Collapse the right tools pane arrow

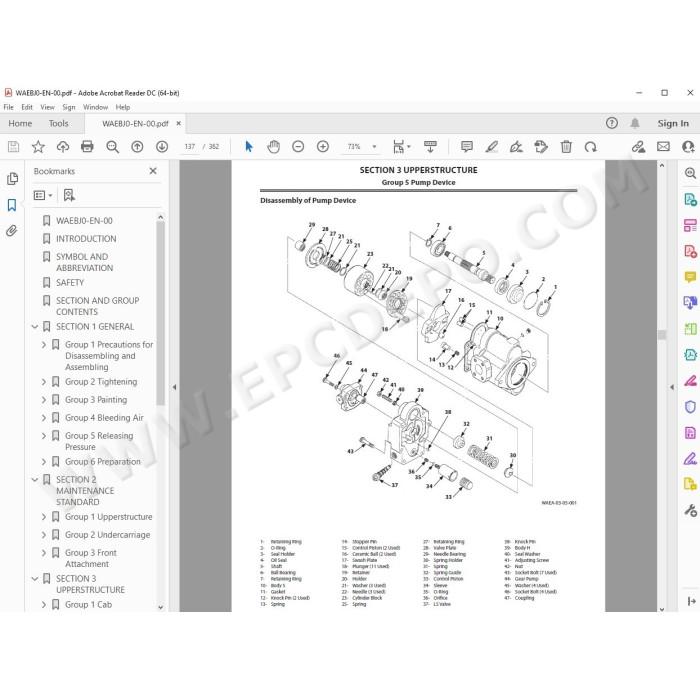pos(672,387)
